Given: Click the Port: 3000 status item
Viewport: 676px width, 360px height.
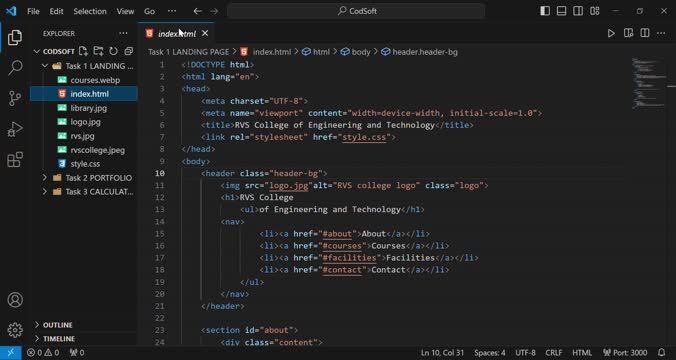Looking at the screenshot, I should 625,353.
